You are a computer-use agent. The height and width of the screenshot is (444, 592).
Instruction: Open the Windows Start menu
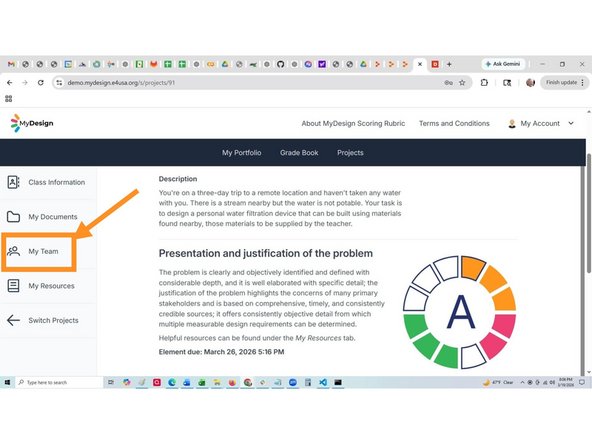(x=7, y=382)
